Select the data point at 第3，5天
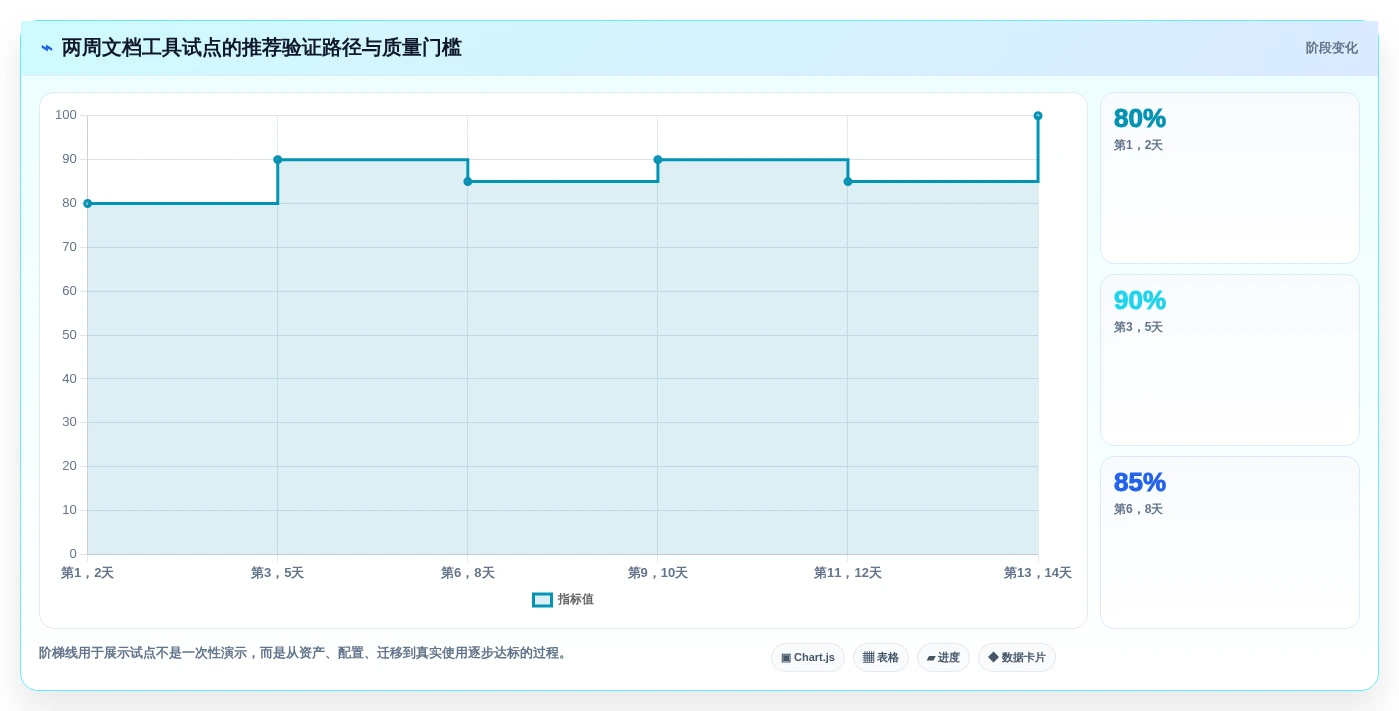 click(x=278, y=160)
